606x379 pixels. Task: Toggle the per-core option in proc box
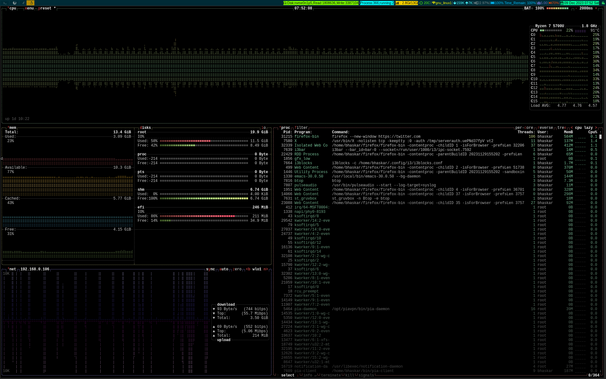tap(524, 127)
